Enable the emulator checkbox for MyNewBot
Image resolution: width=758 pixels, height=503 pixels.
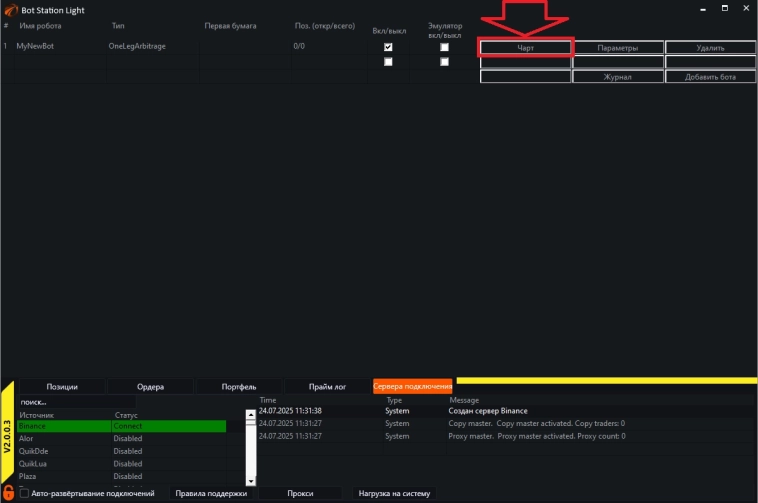coord(444,47)
